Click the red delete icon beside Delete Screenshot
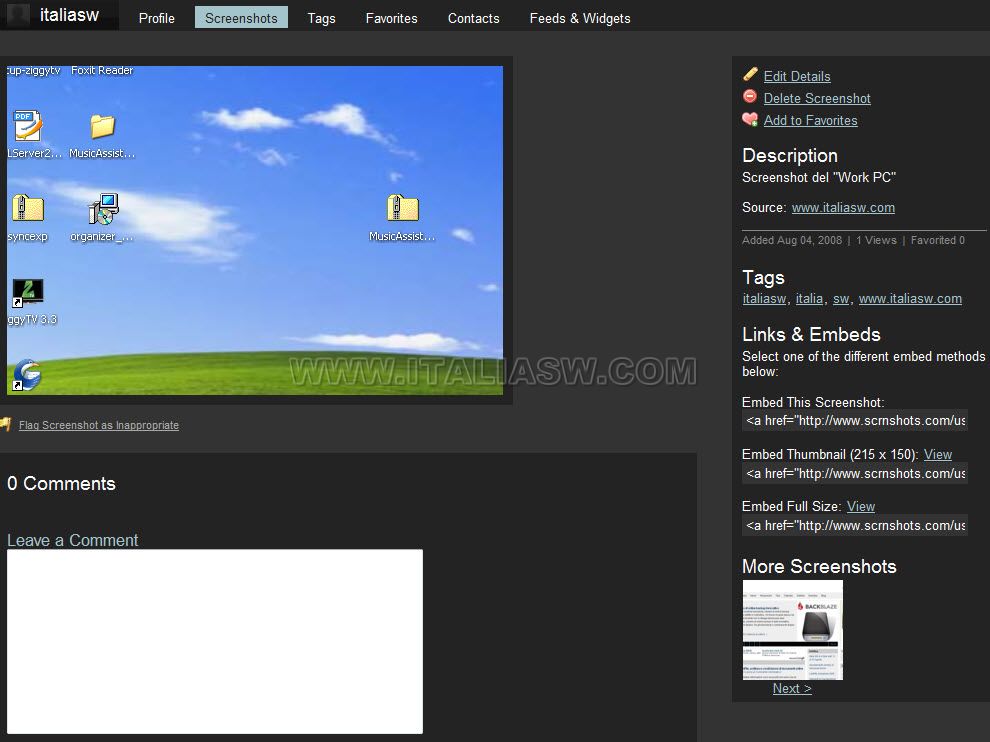This screenshot has width=990, height=742. pos(749,97)
